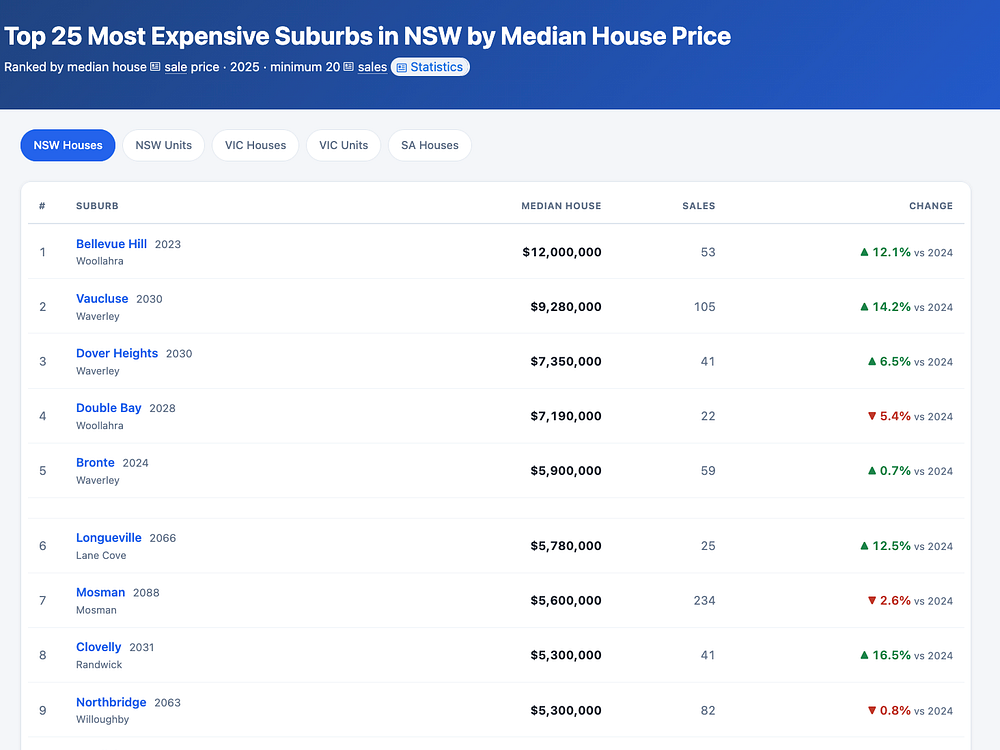Open the VIC Houses tab
Screen dimensions: 1000x750
tap(255, 145)
